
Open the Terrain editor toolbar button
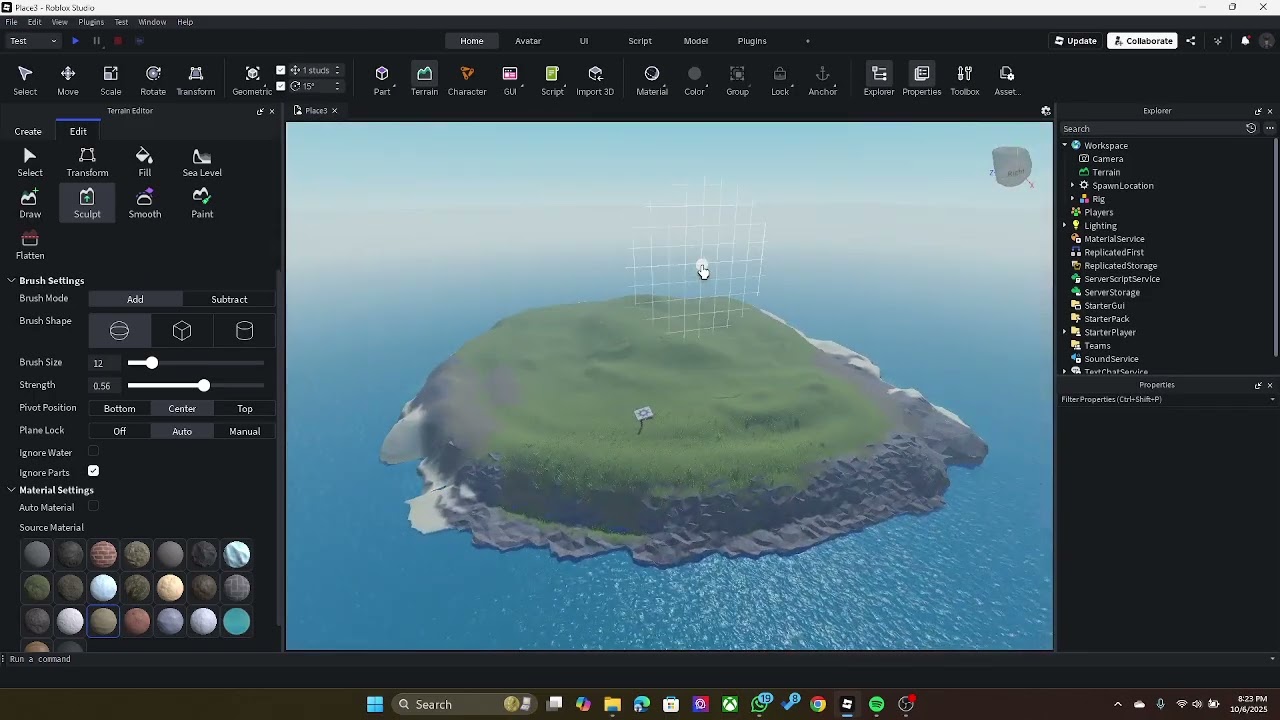(424, 80)
